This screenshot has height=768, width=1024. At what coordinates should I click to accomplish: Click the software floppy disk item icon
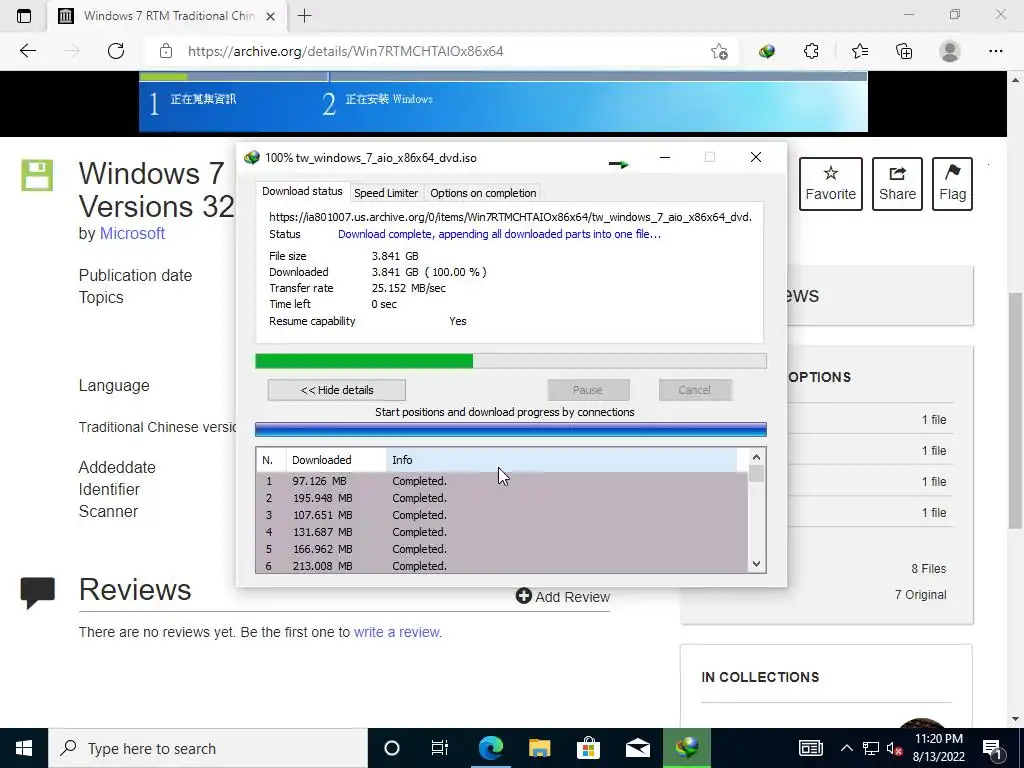(x=37, y=175)
